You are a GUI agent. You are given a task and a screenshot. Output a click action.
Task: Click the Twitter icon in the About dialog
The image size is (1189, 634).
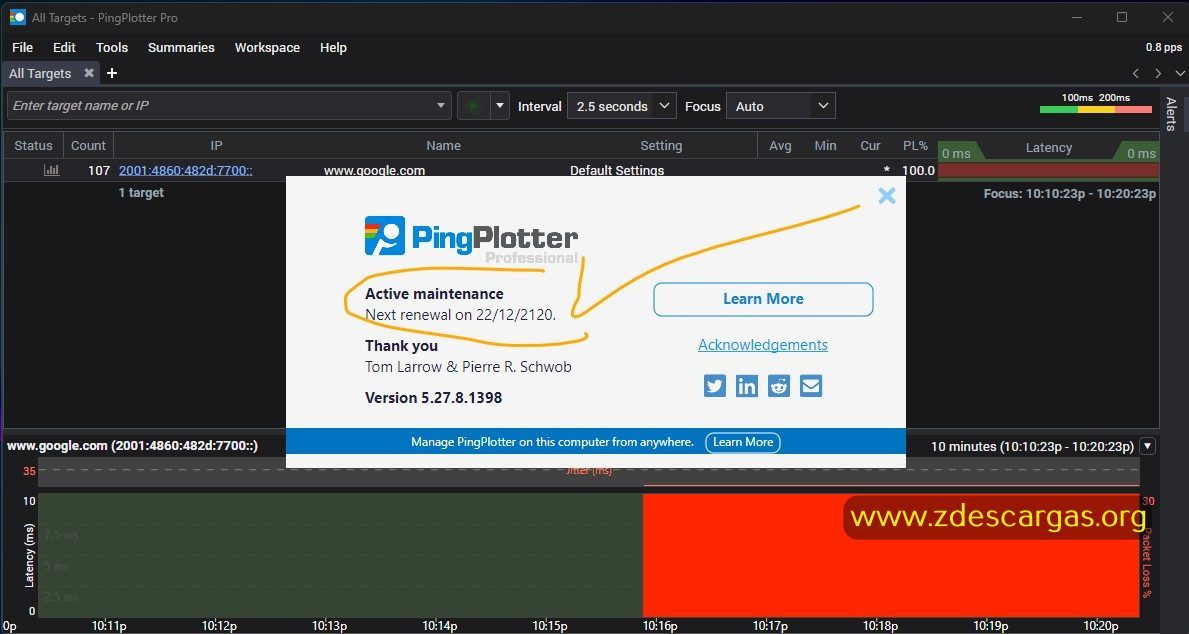coord(714,386)
